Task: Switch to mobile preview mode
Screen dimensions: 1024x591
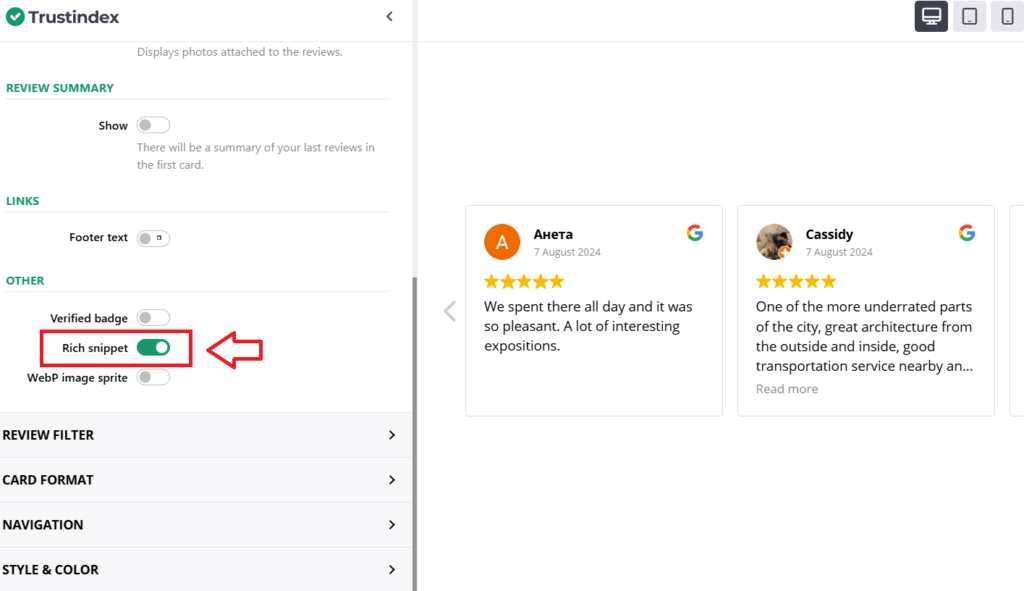Action: (x=1006, y=16)
